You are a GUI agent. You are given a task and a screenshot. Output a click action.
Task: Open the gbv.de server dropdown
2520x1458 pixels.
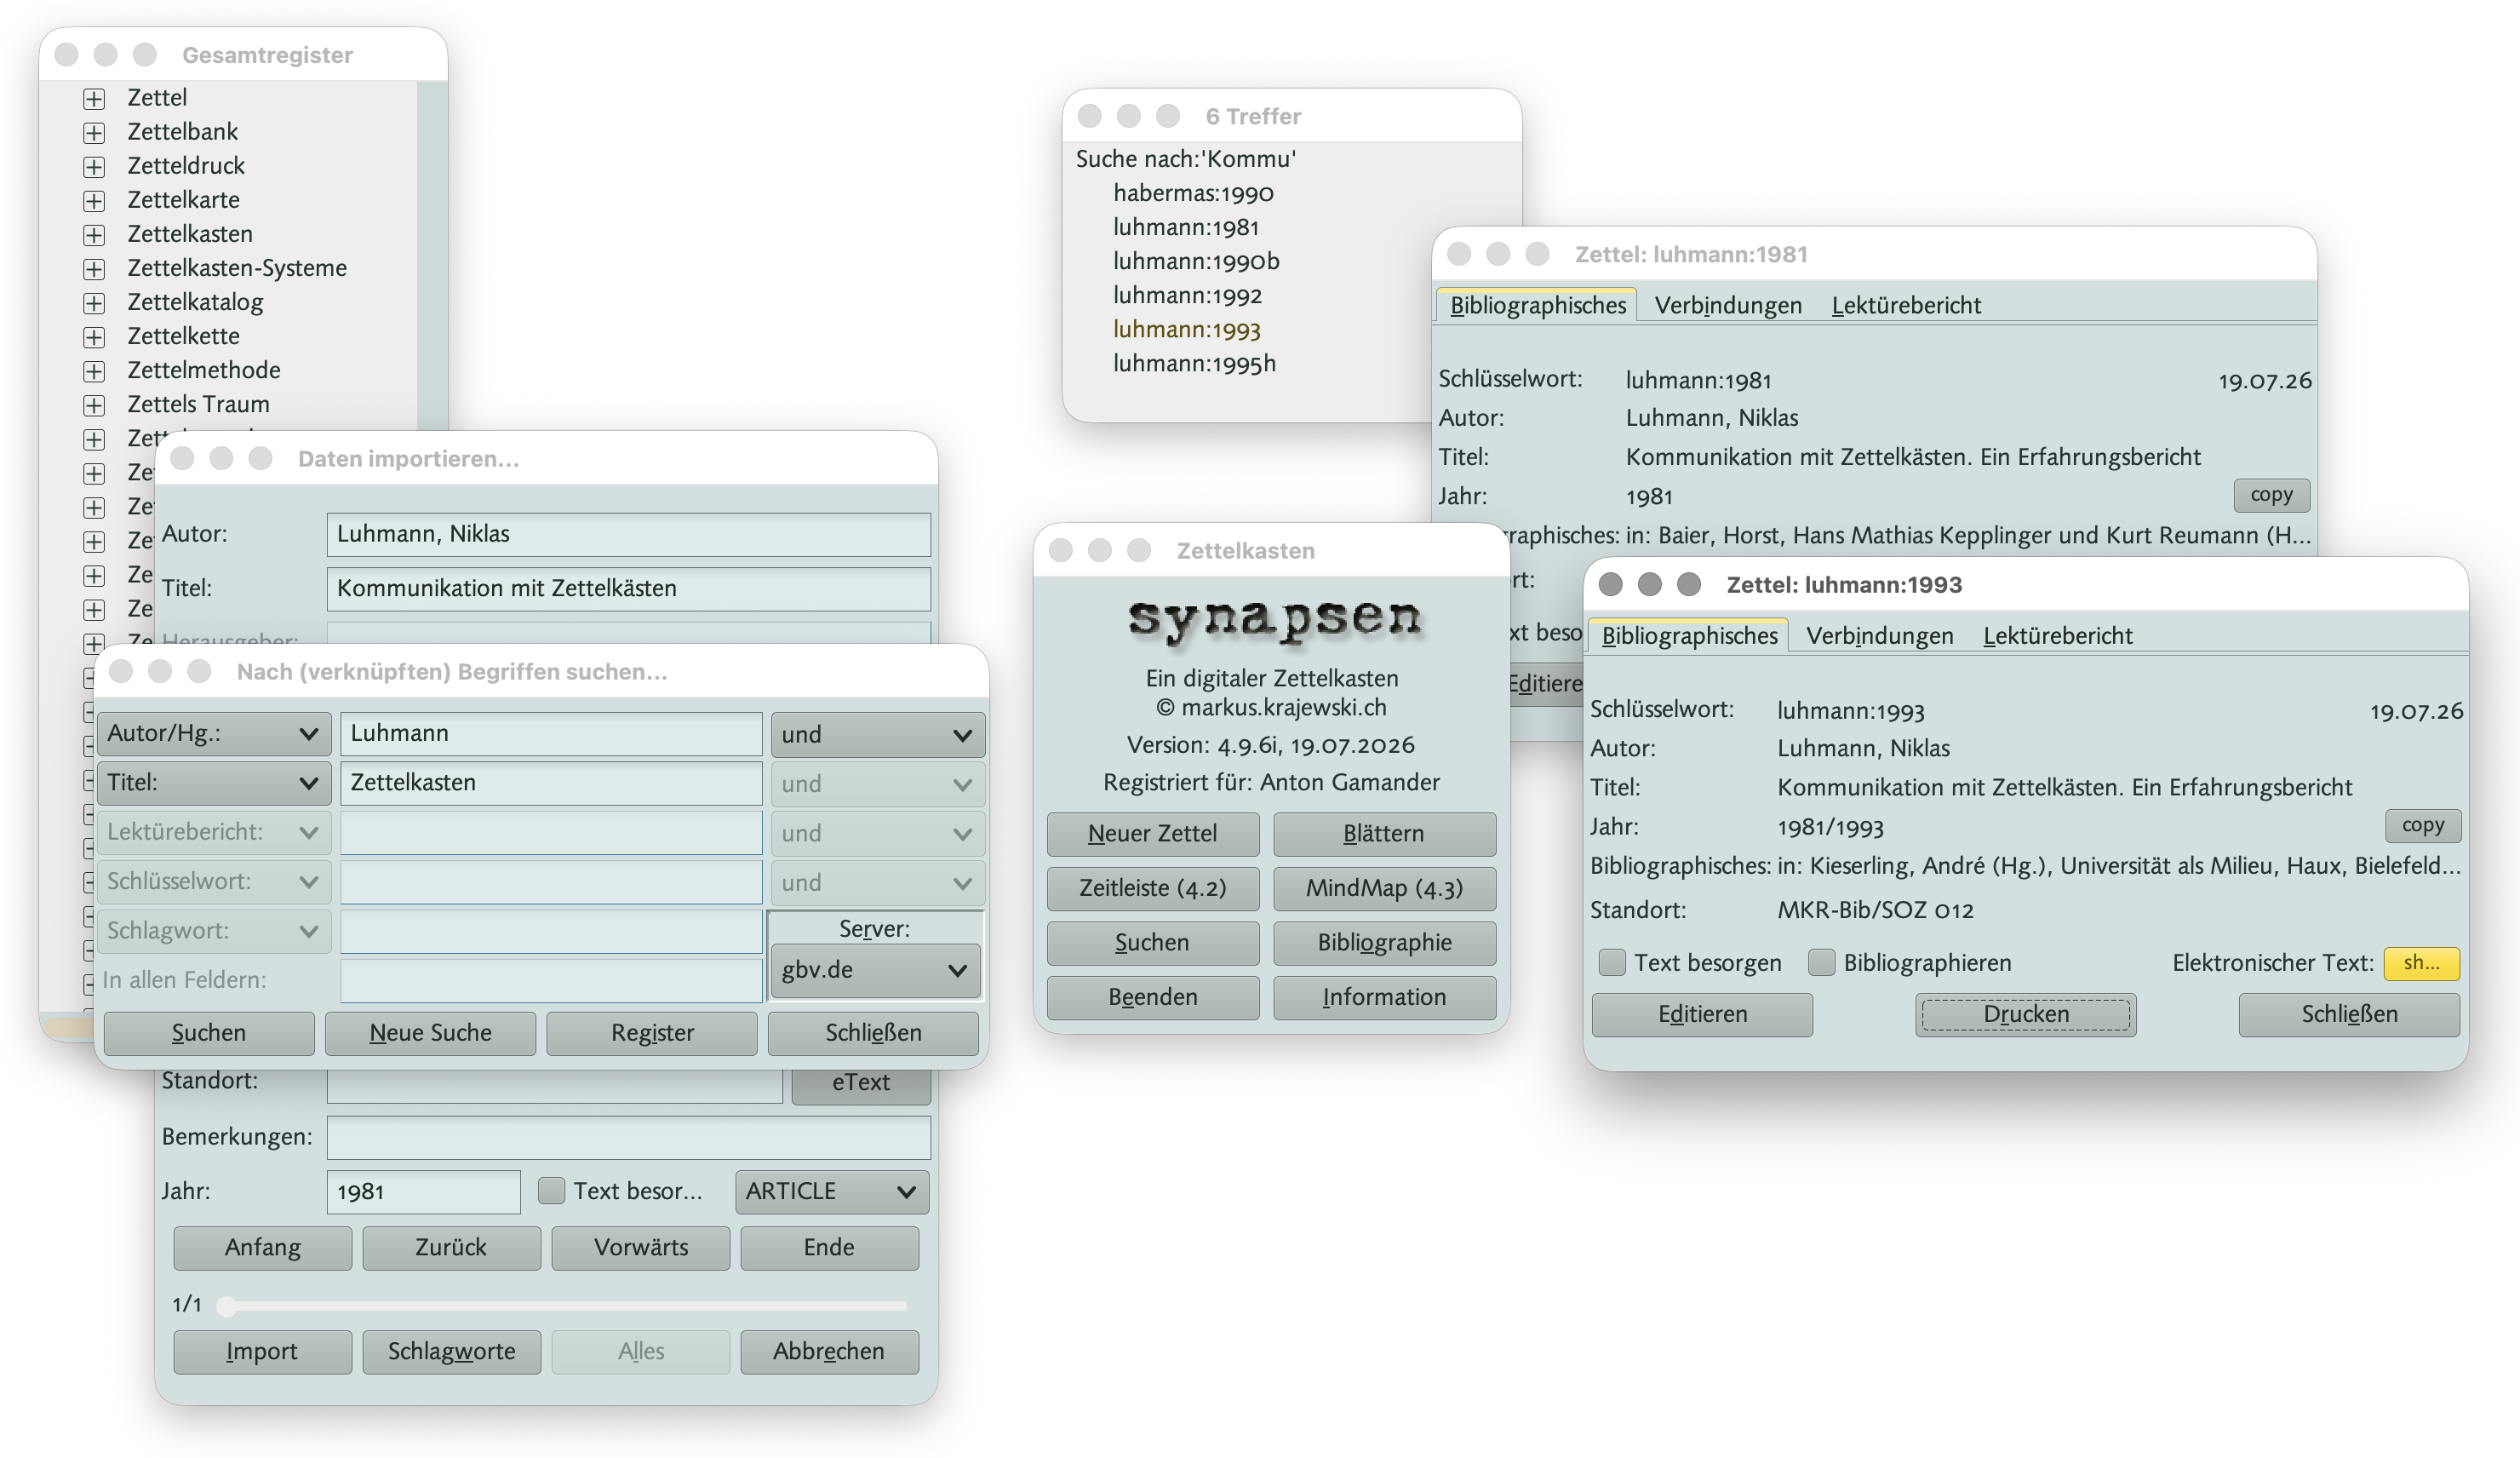[874, 970]
